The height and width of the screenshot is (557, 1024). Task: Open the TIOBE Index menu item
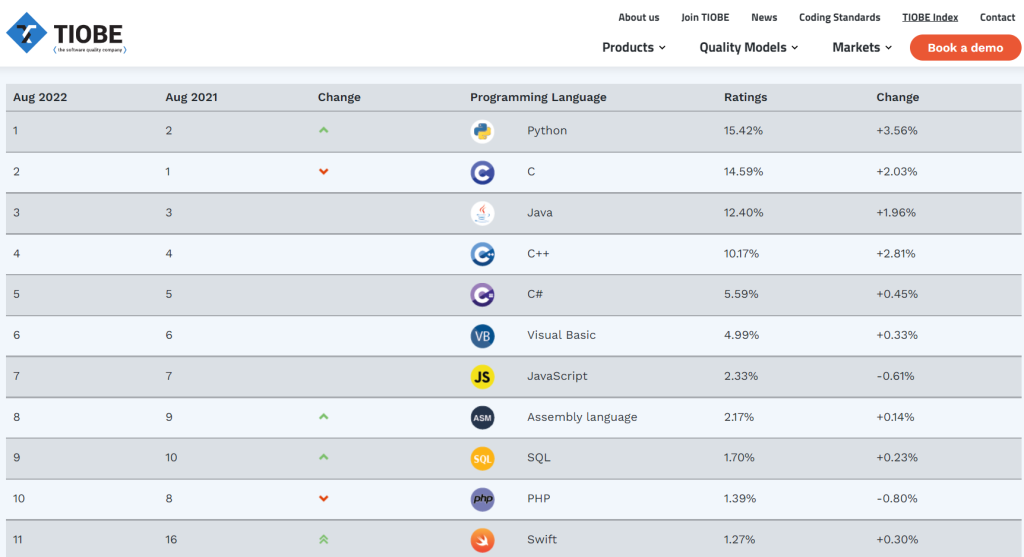930,17
